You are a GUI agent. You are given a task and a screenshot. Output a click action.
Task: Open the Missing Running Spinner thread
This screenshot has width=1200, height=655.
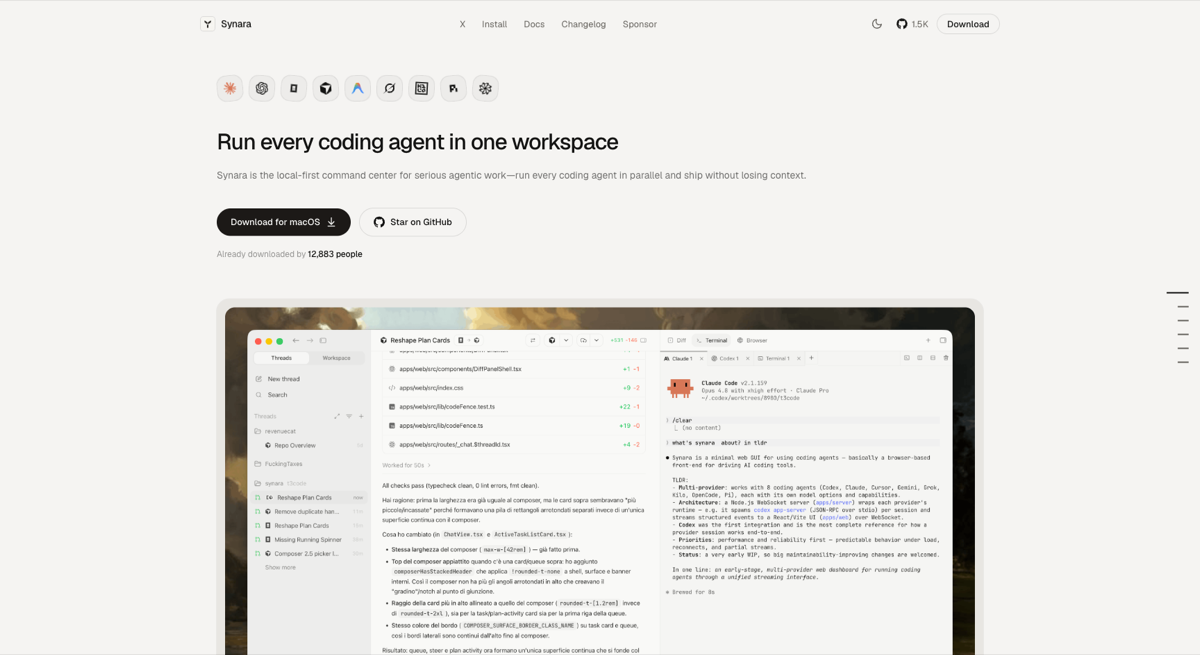pyautogui.click(x=308, y=539)
